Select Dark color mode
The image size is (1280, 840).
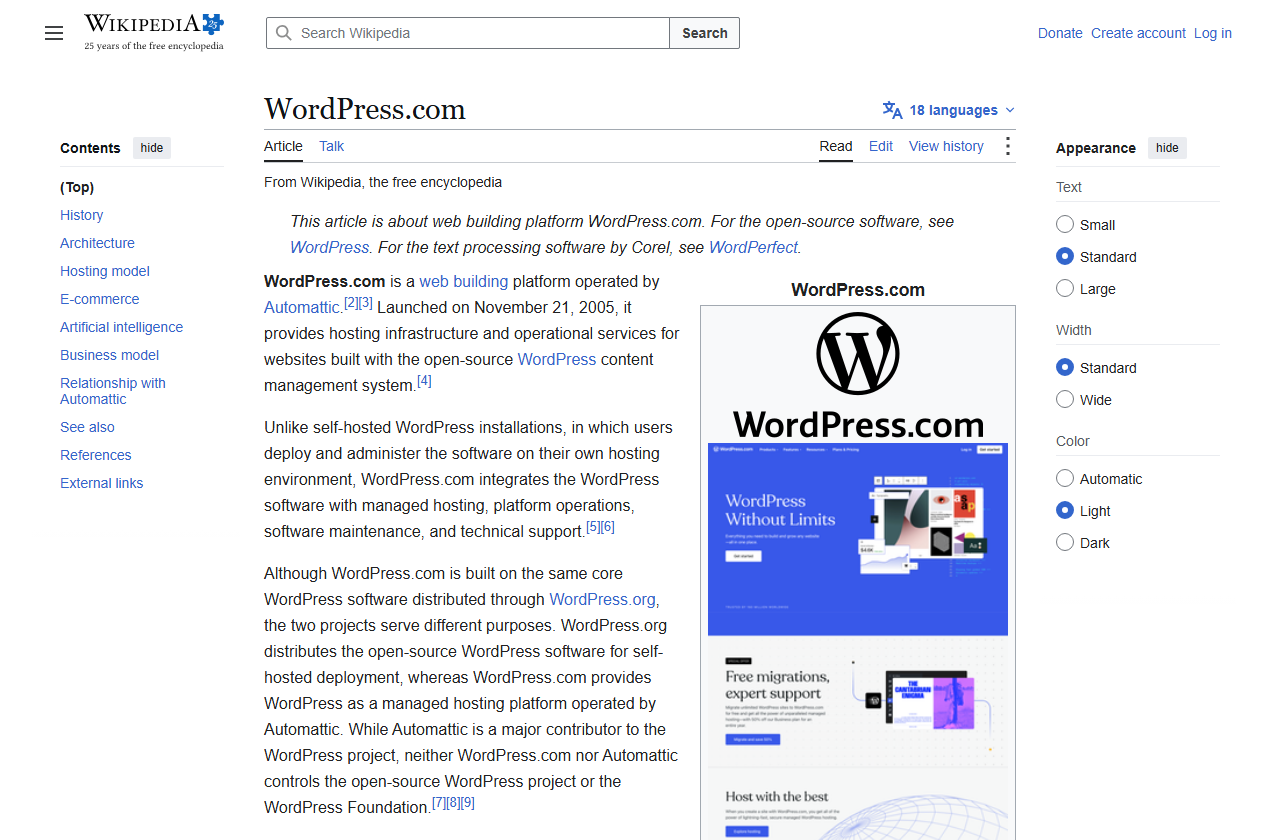click(x=1065, y=543)
